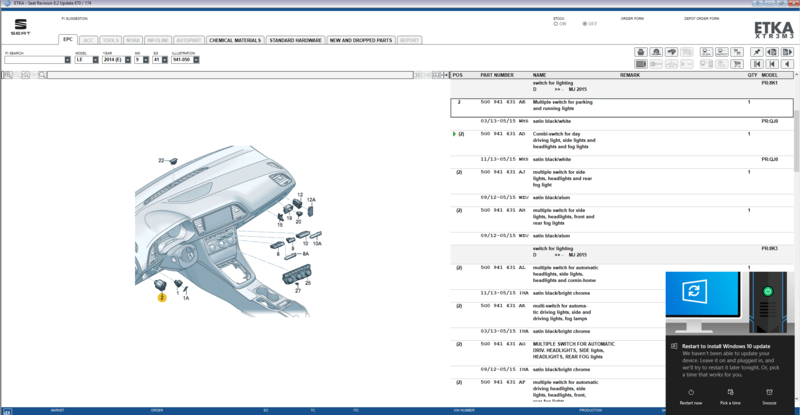Click Restart now in the Windows update notification

point(691,397)
